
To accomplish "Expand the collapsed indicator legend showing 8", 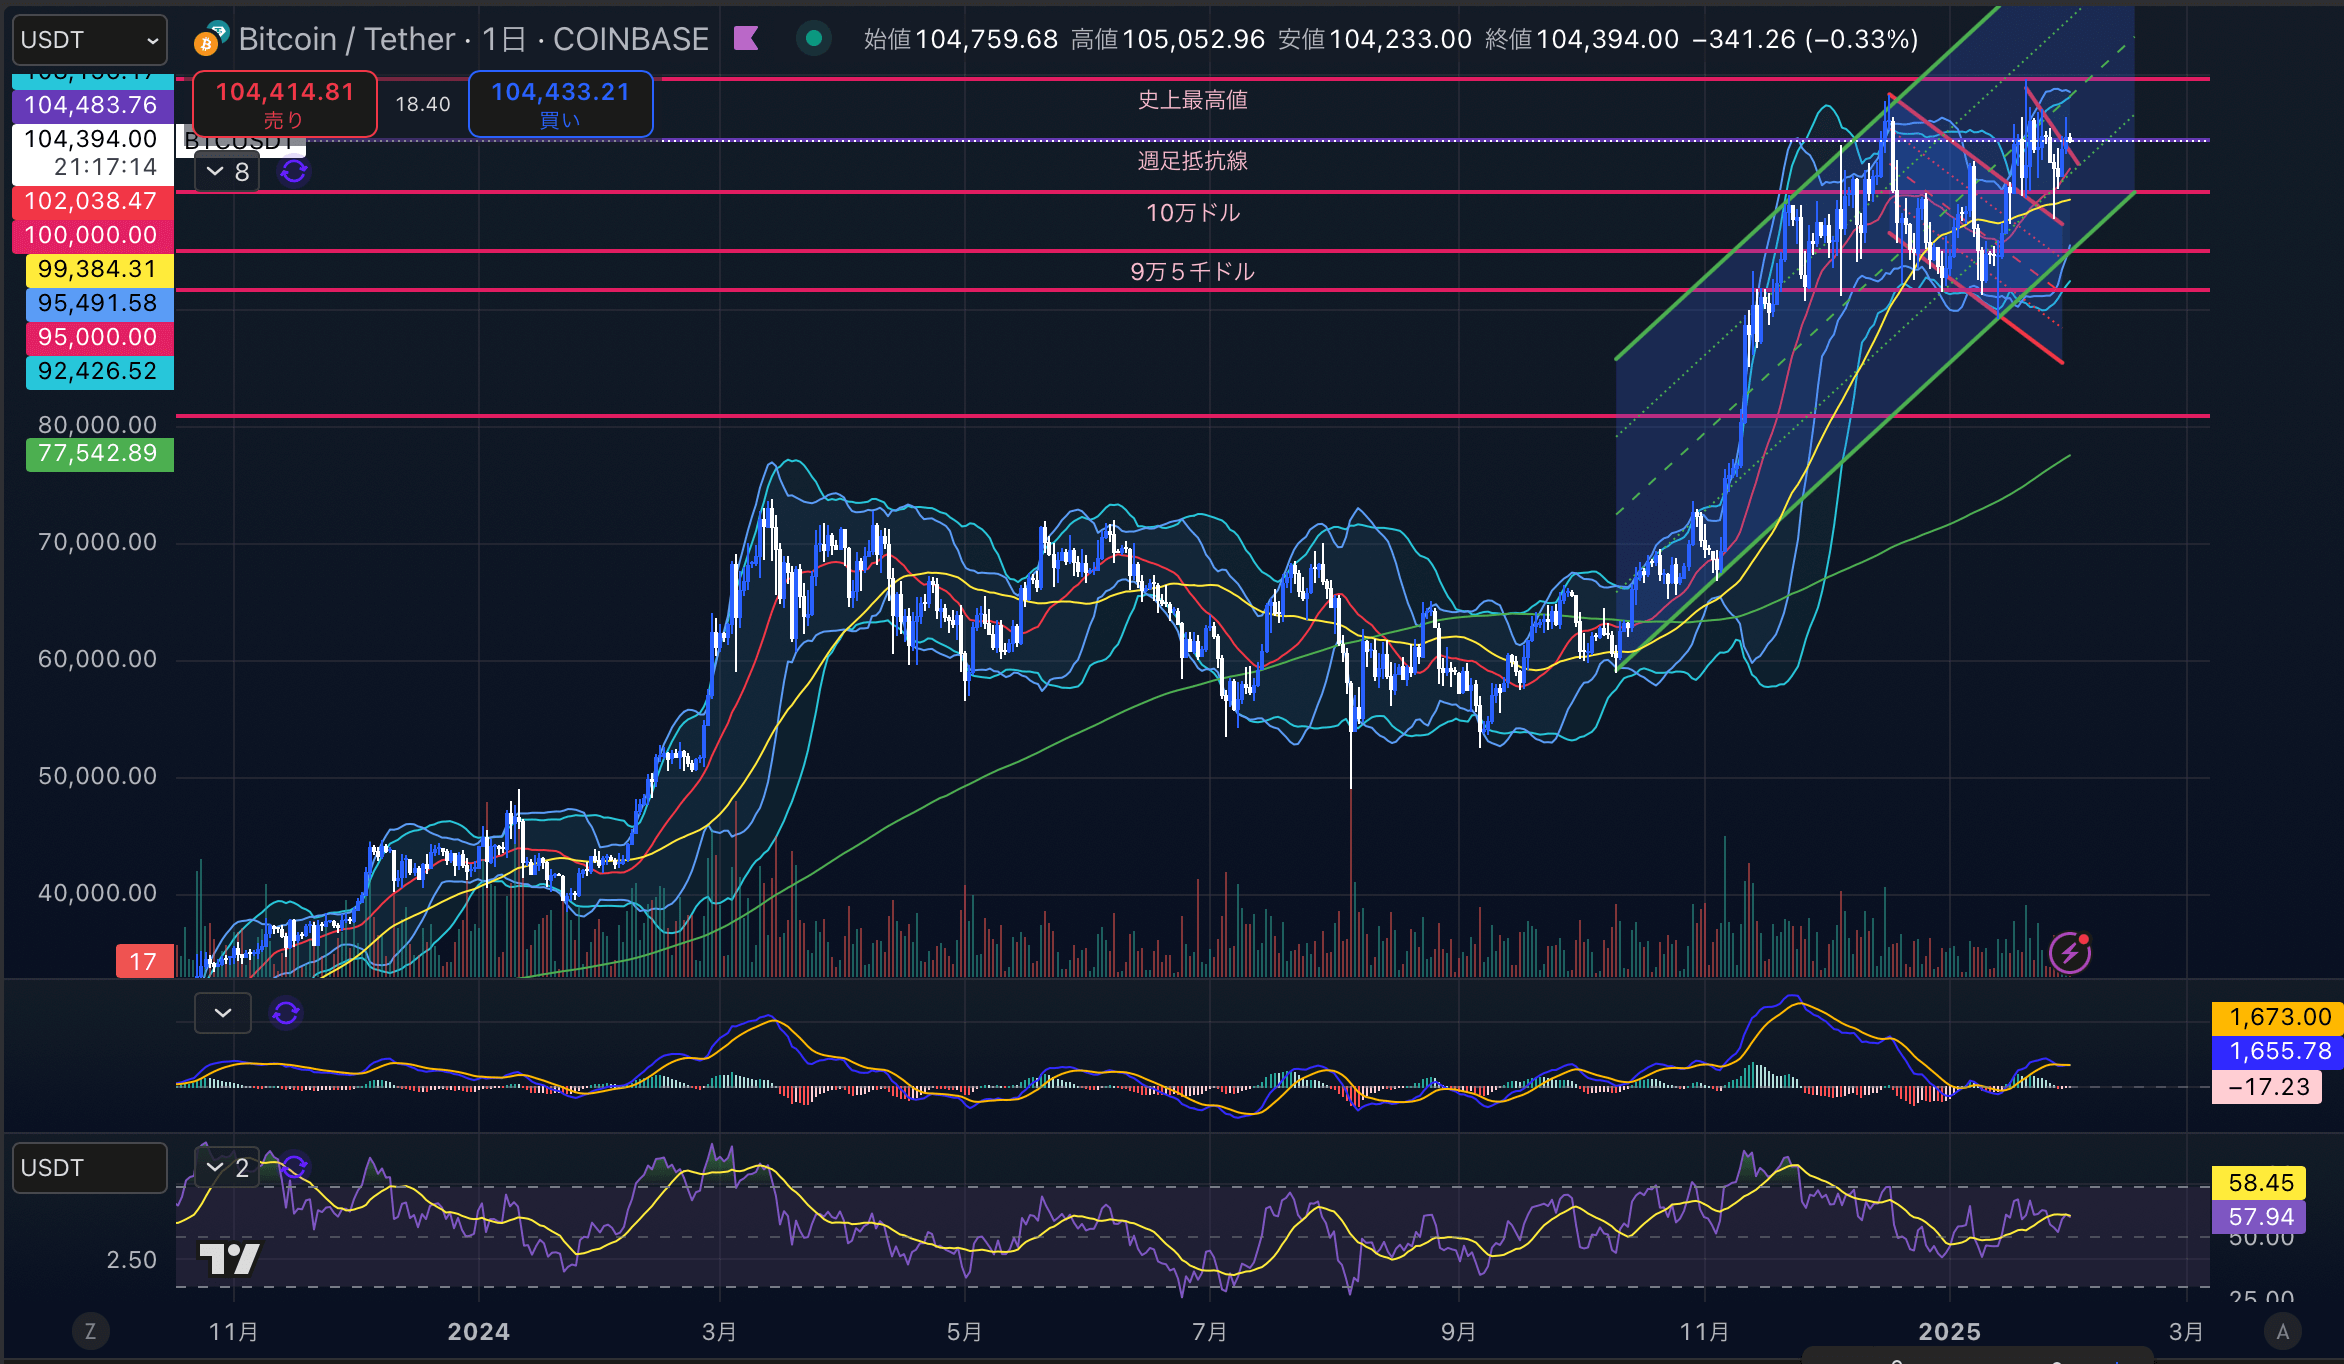I will [227, 172].
